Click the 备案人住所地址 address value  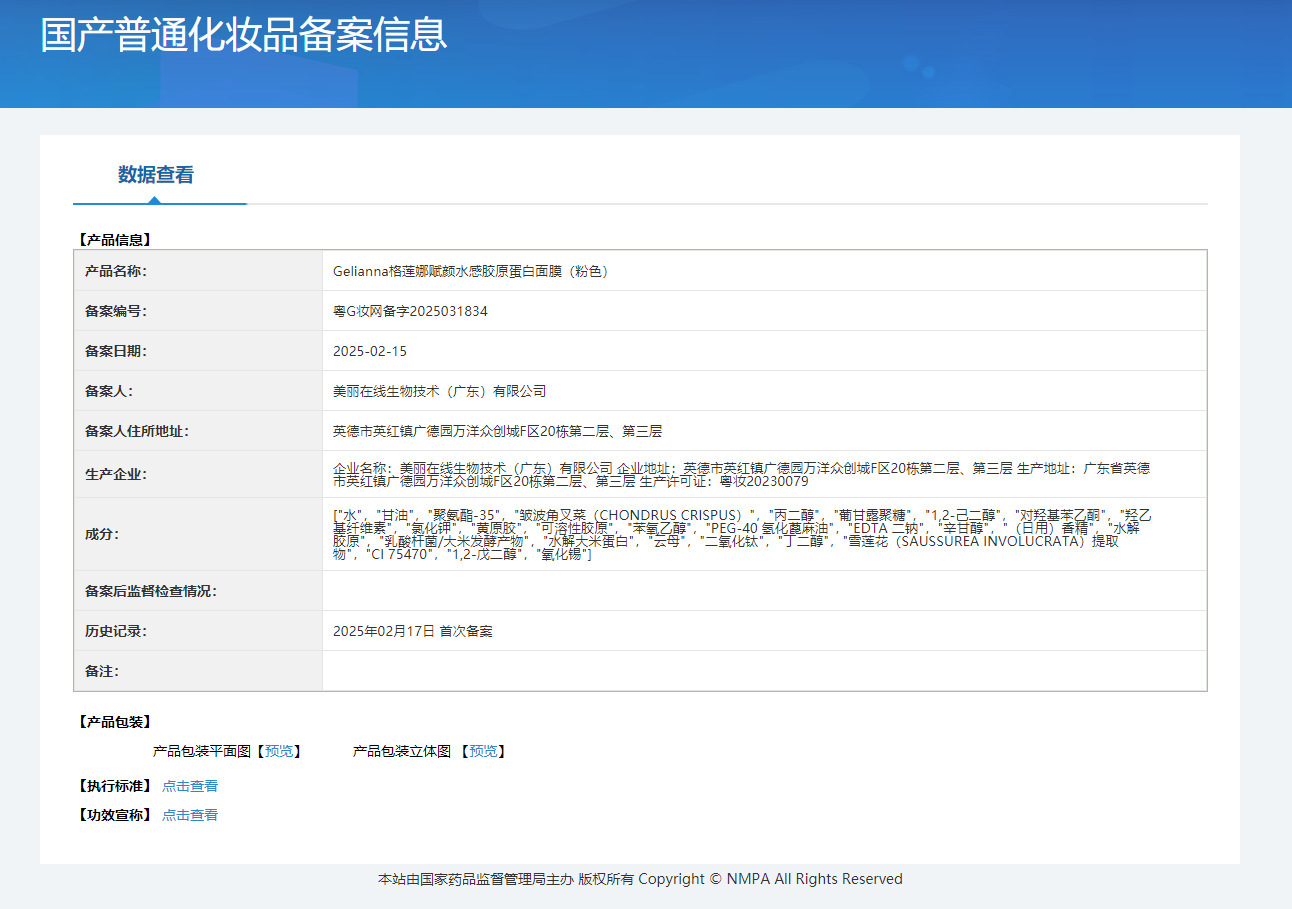click(x=497, y=431)
